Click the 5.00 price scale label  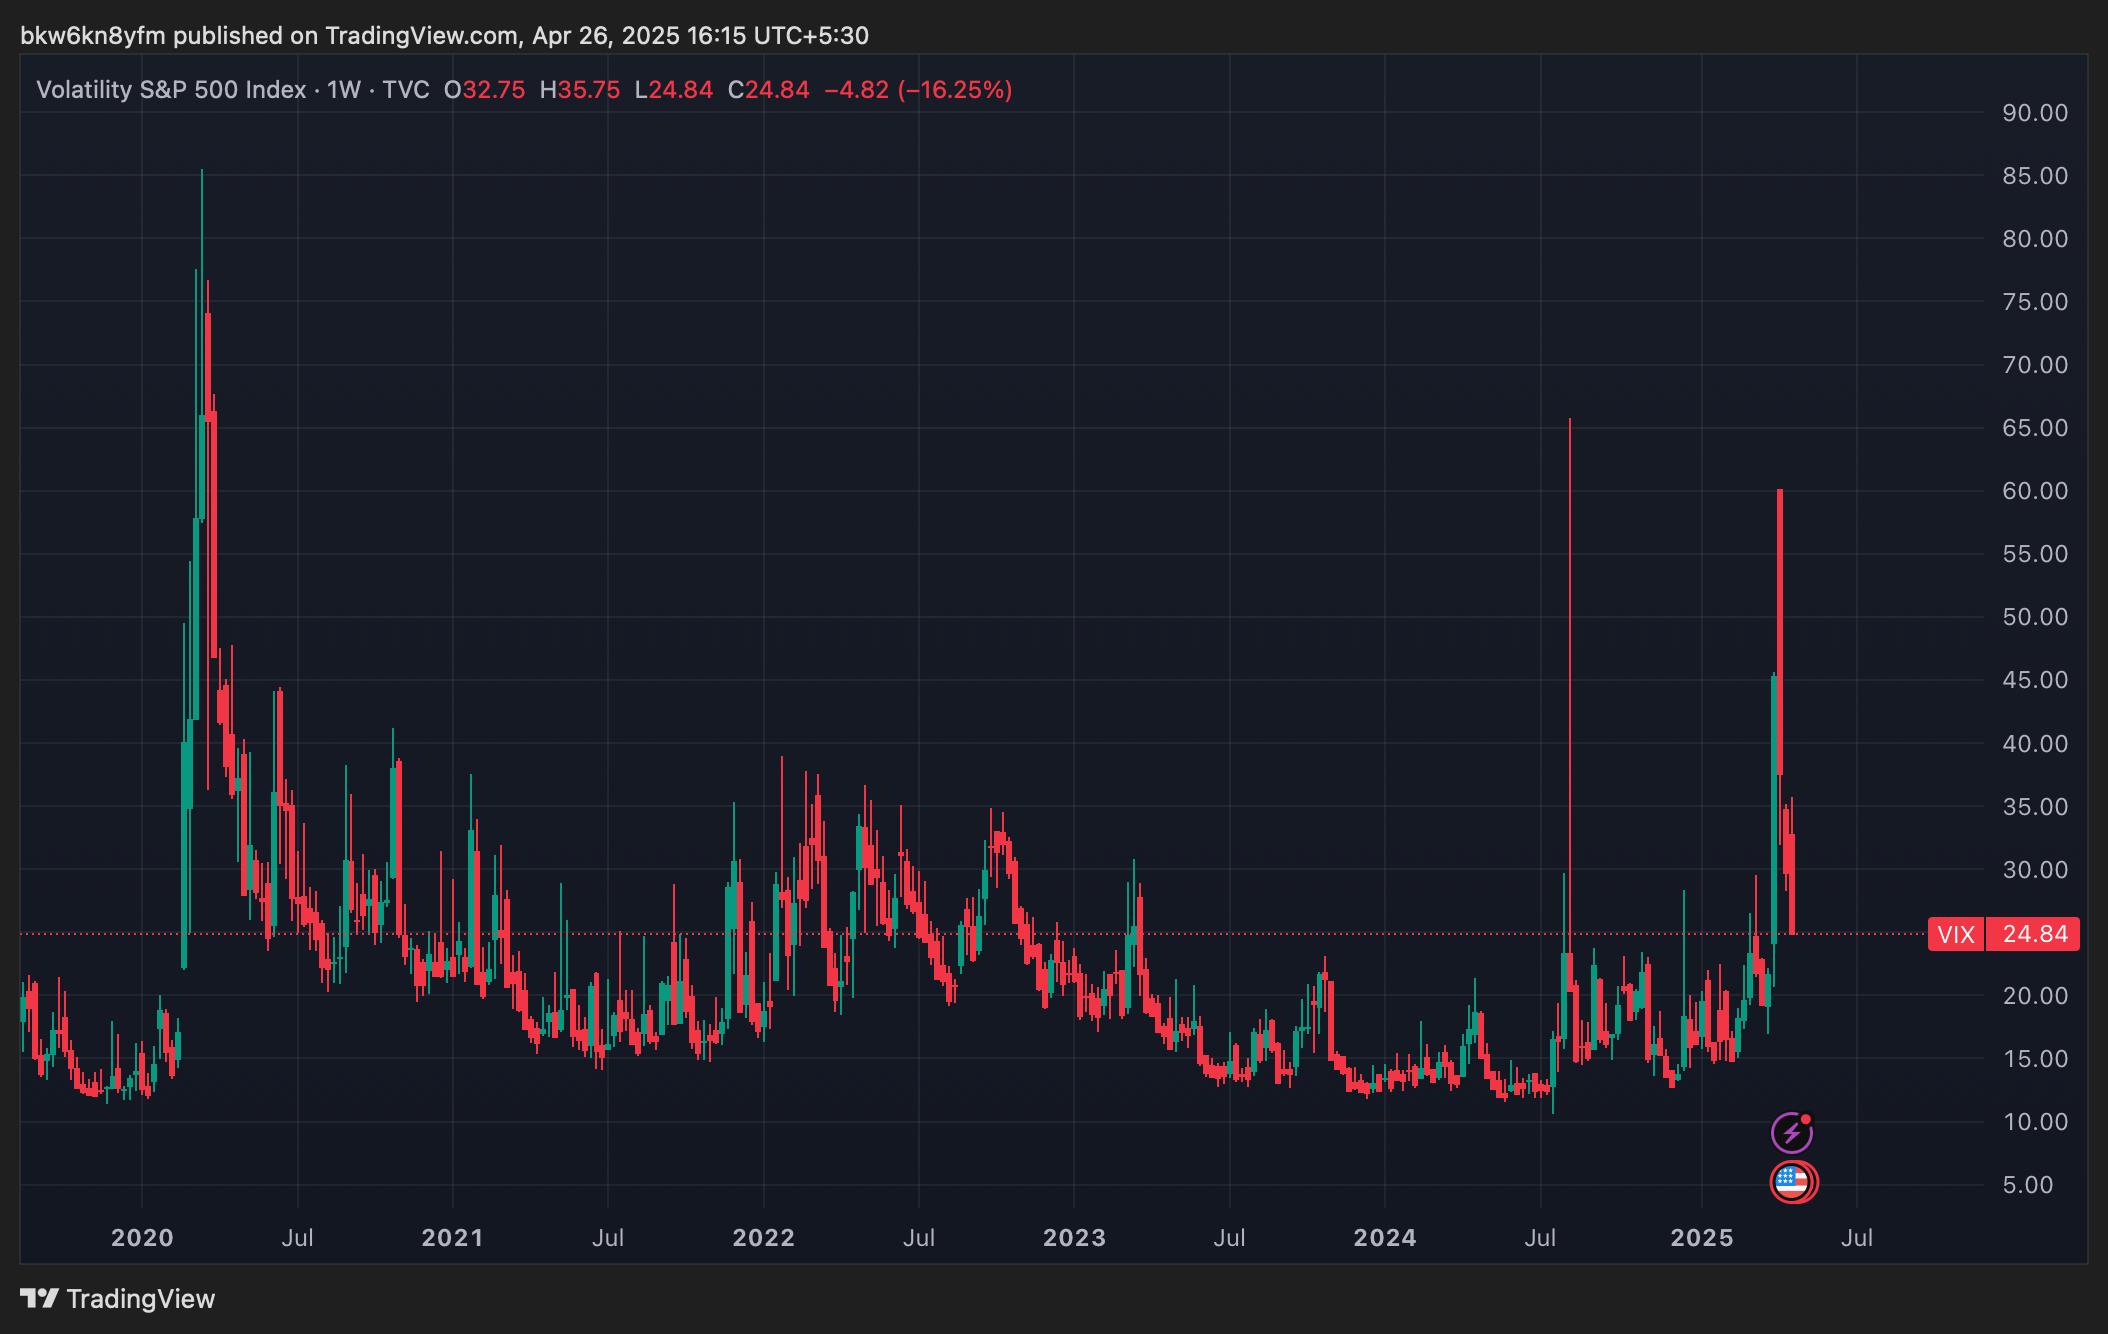(x=2028, y=1185)
